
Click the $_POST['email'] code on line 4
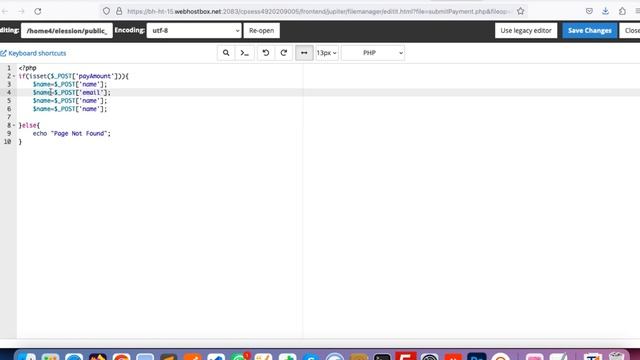point(82,92)
